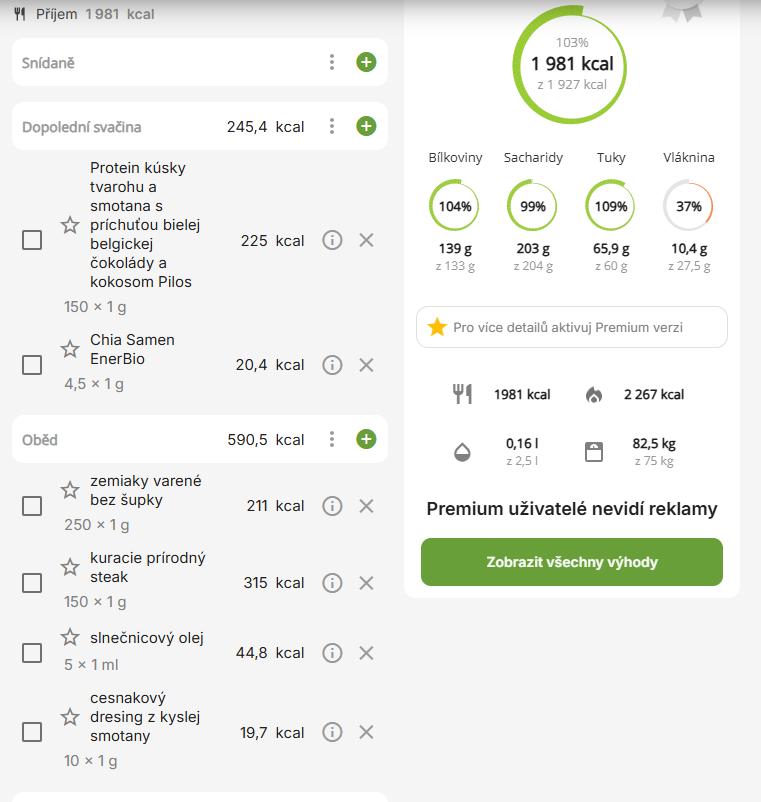Add food to Snídaně with plus icon

(366, 63)
